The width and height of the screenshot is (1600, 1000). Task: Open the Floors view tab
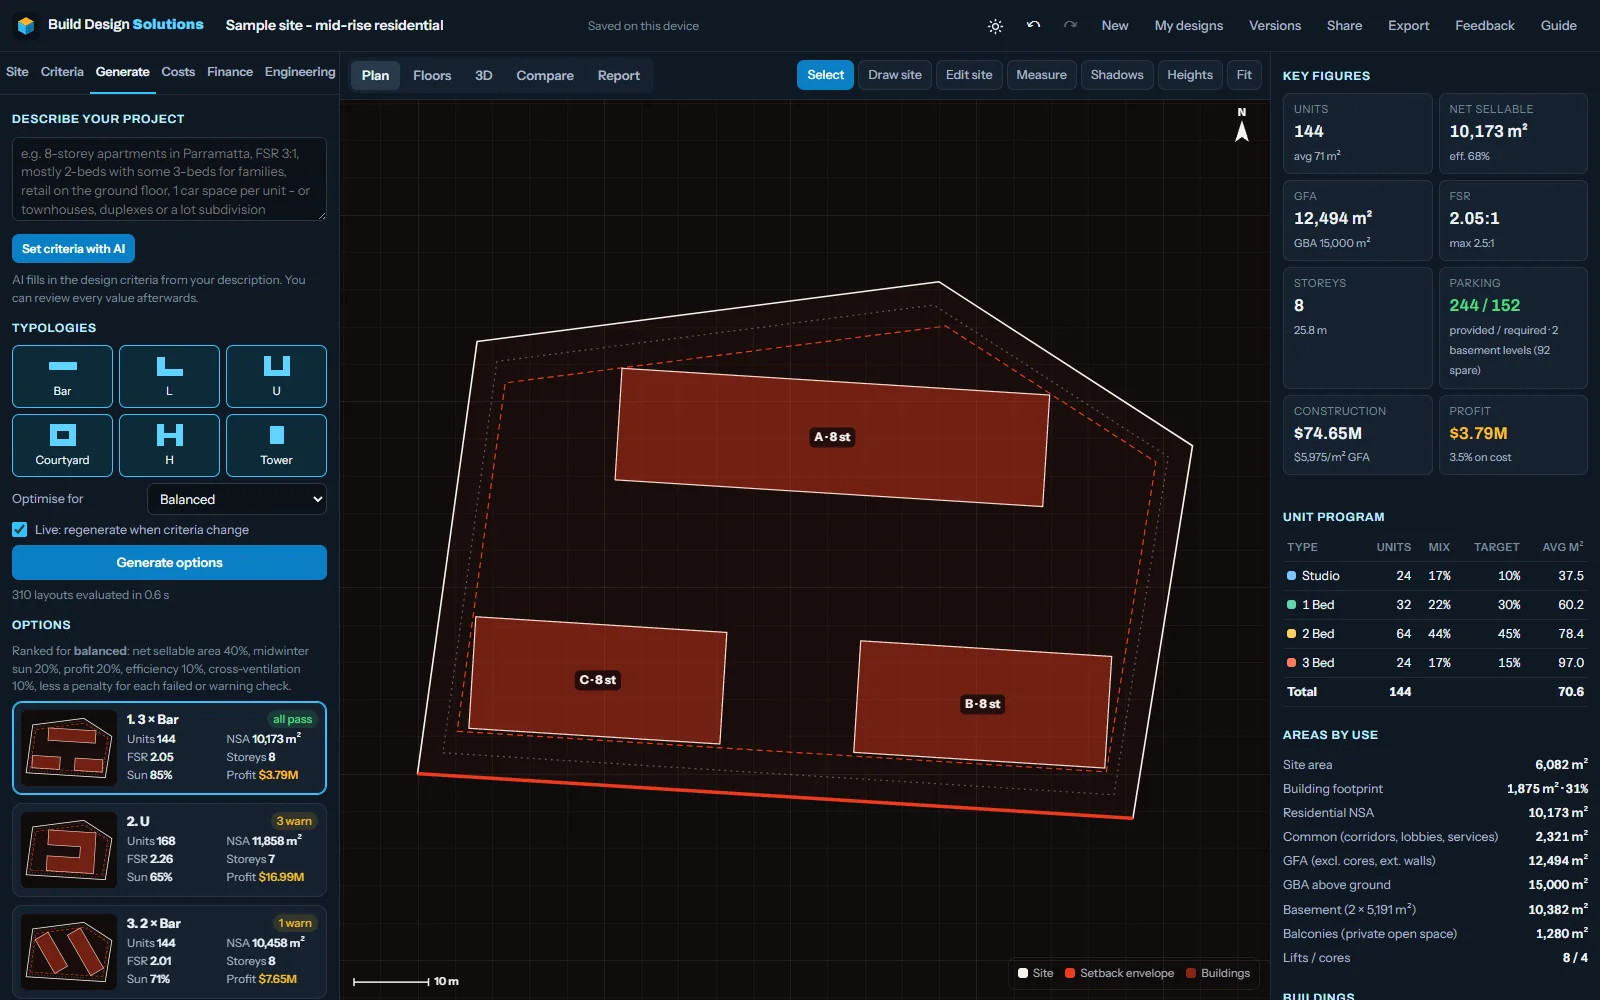(432, 75)
